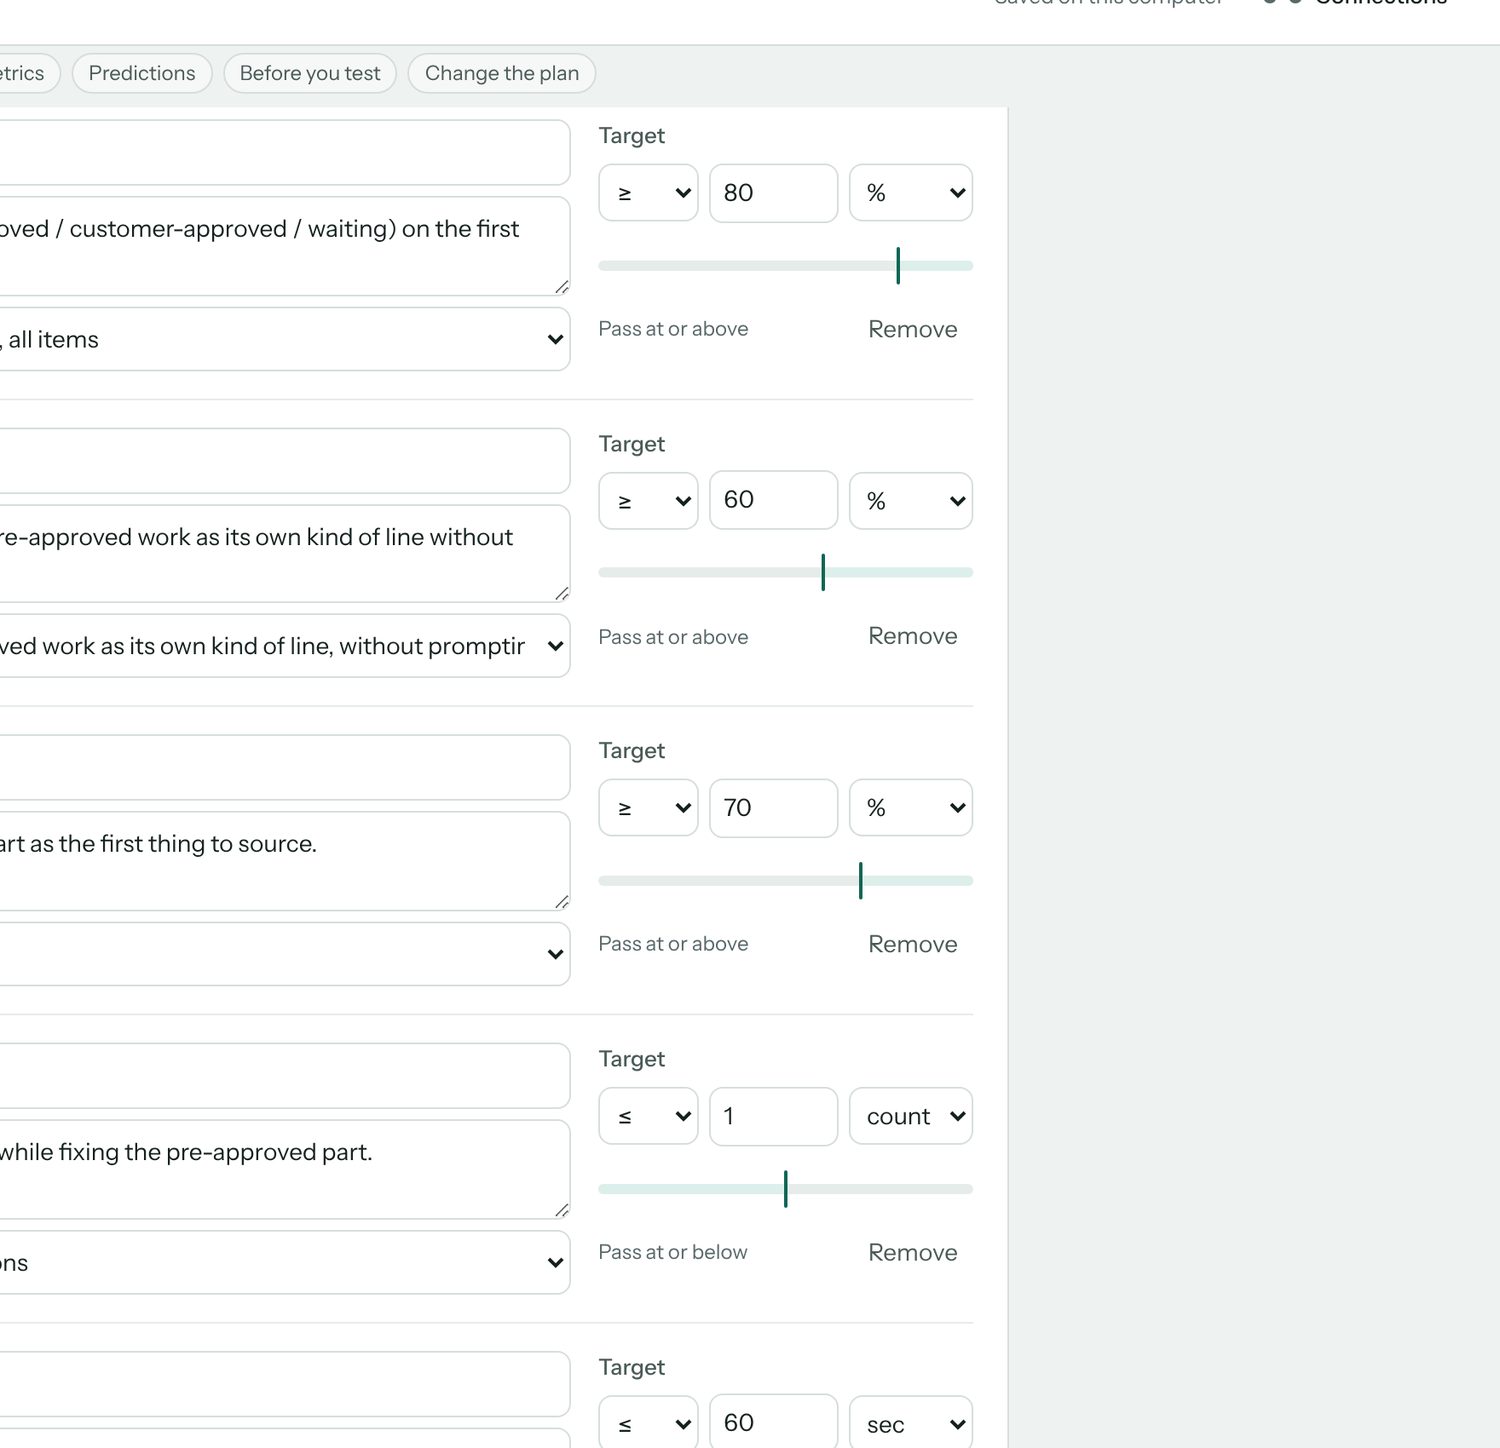Image resolution: width=1500 pixels, height=1448 pixels.
Task: Change the % unit dropdown in the 60 % row
Action: (x=911, y=501)
